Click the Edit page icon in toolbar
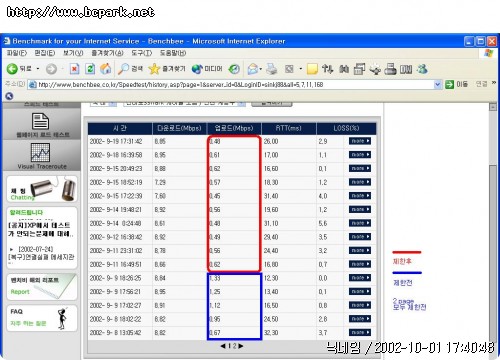Viewport: 500px width, 360px height. (289, 69)
